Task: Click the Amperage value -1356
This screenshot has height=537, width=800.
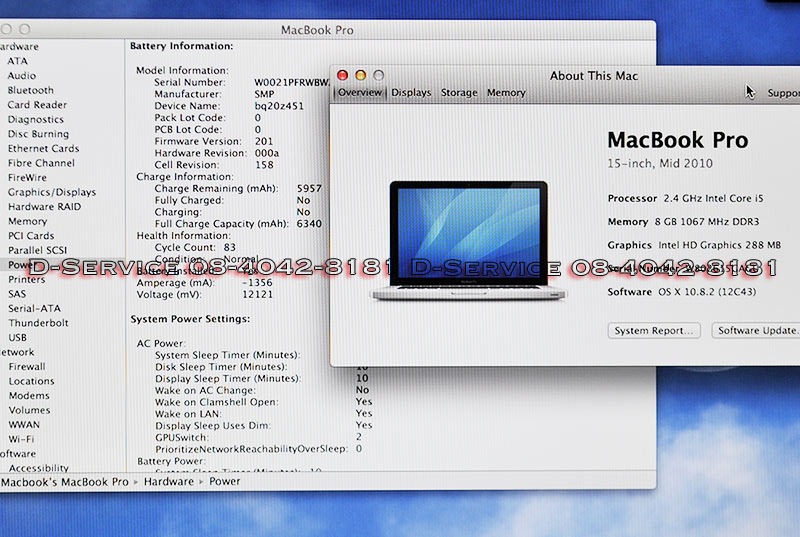Action: click(257, 283)
